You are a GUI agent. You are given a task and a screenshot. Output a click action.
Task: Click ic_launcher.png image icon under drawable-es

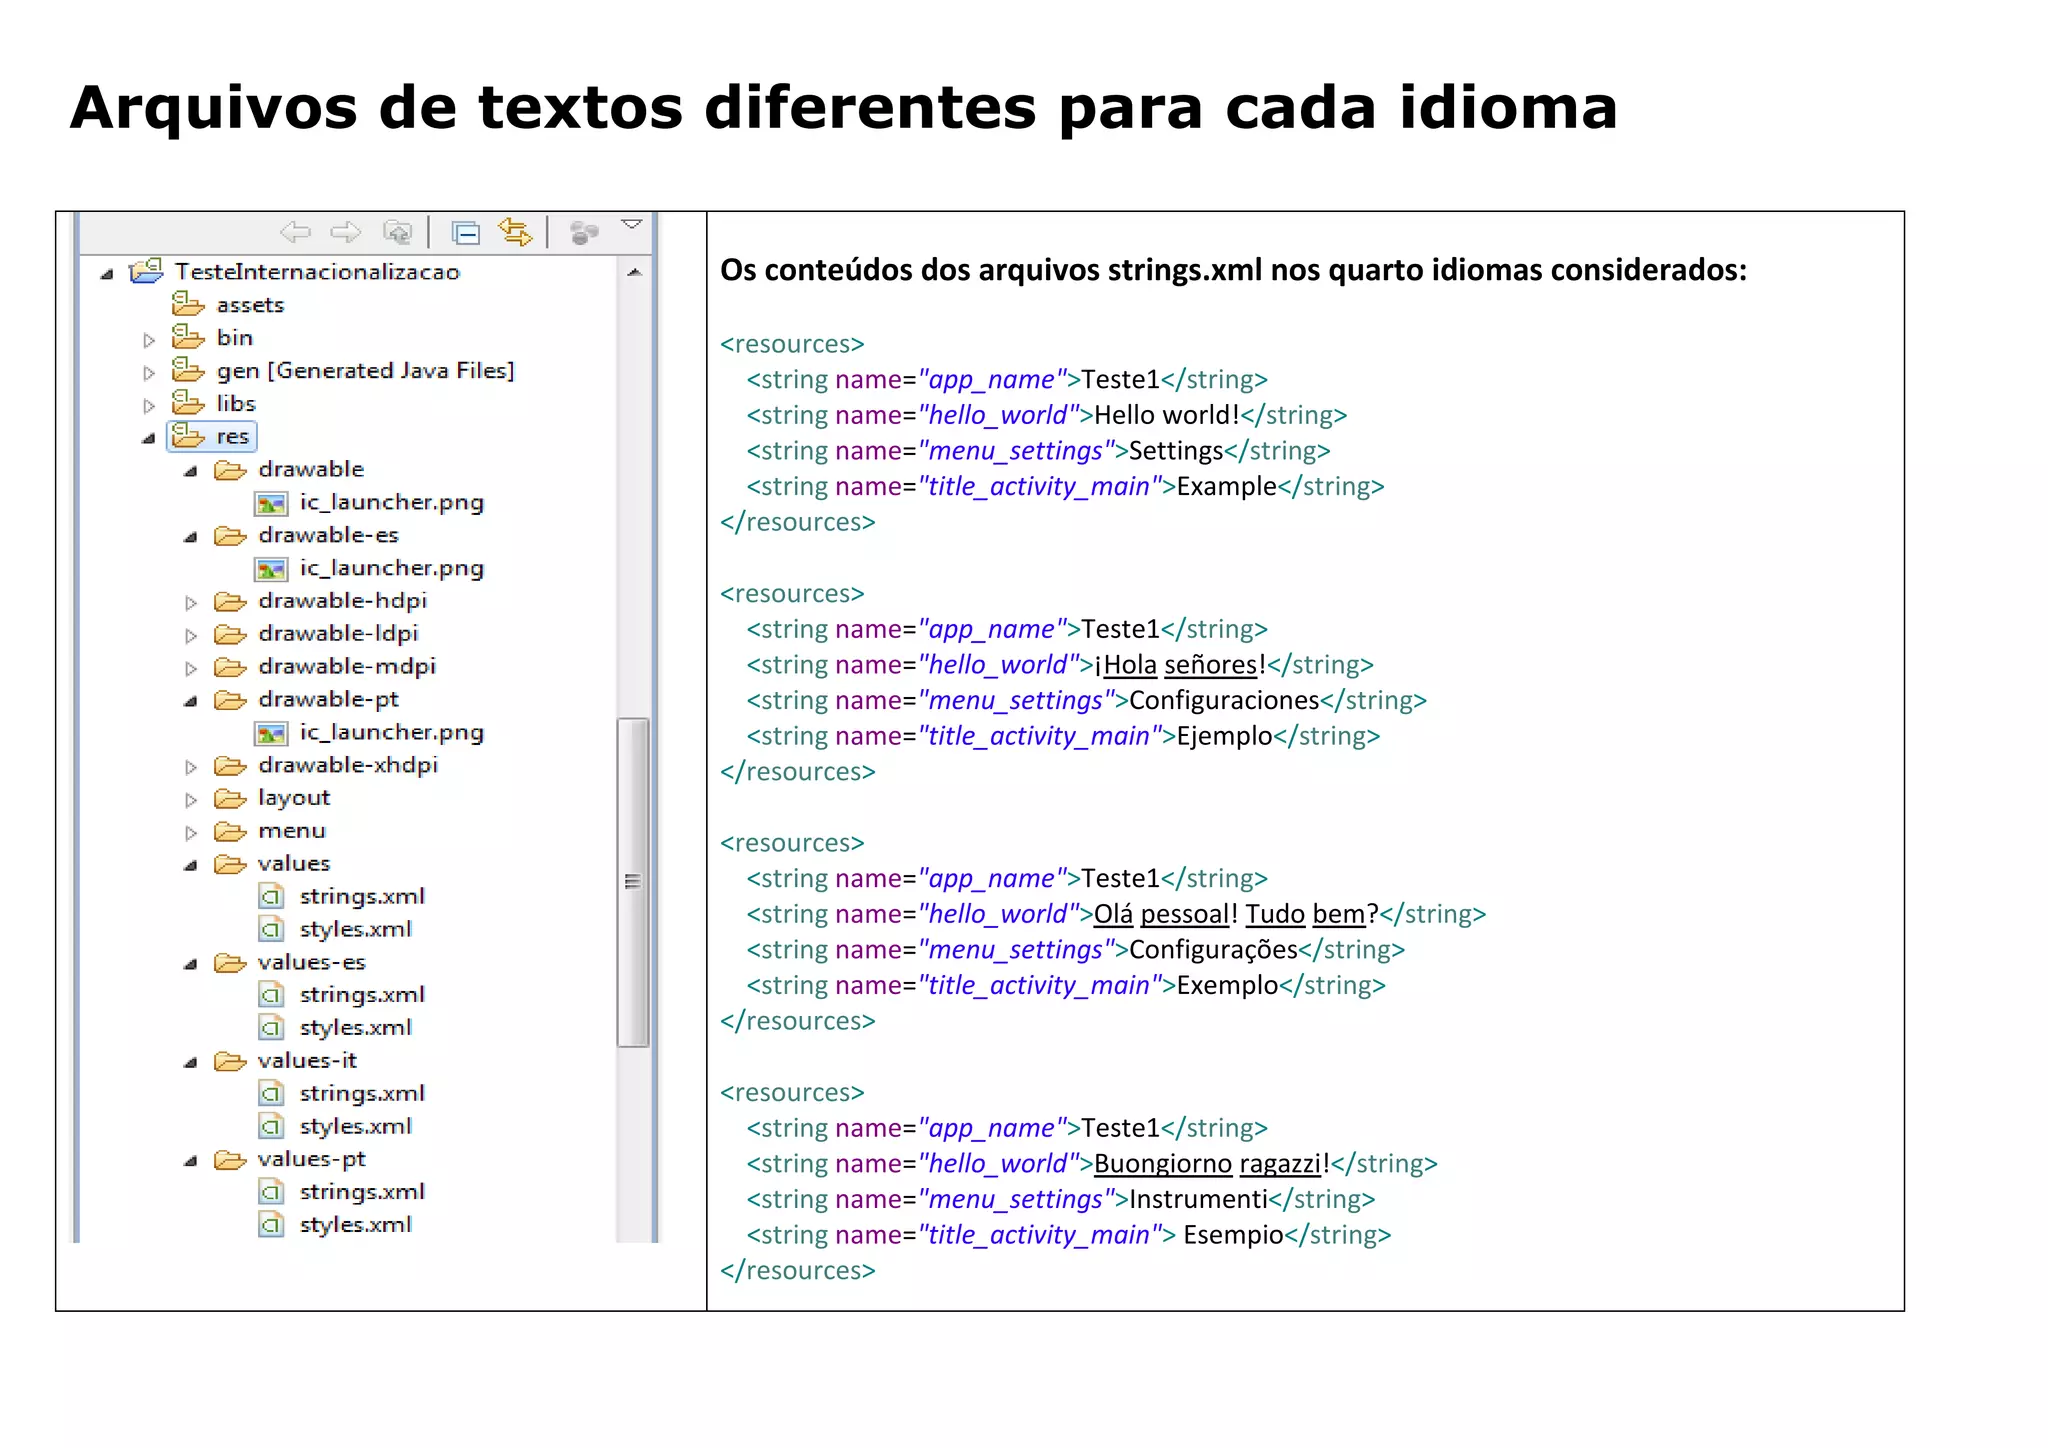pos(271,569)
